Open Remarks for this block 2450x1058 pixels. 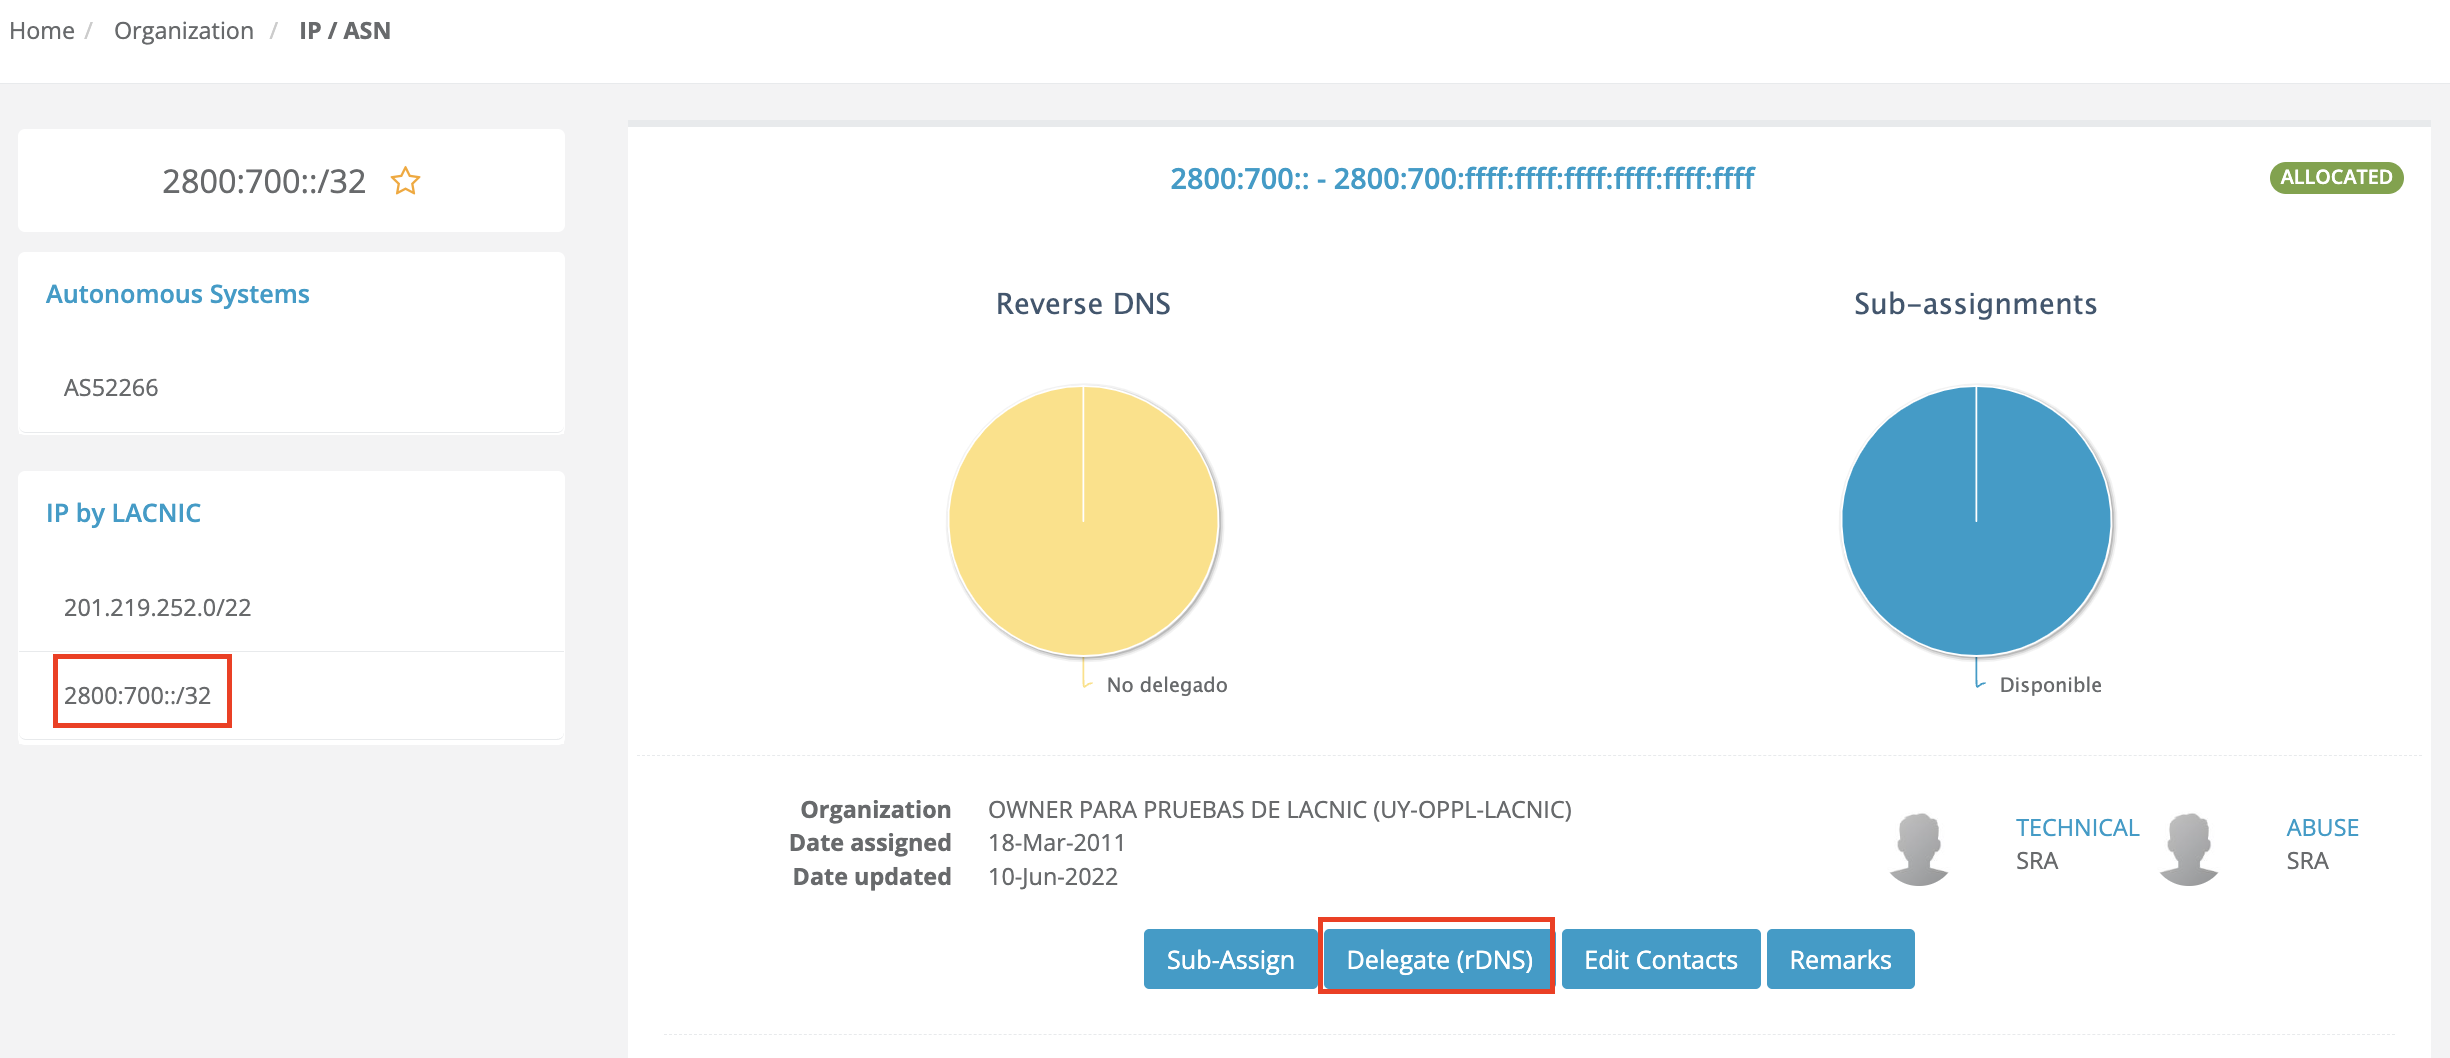point(1839,960)
